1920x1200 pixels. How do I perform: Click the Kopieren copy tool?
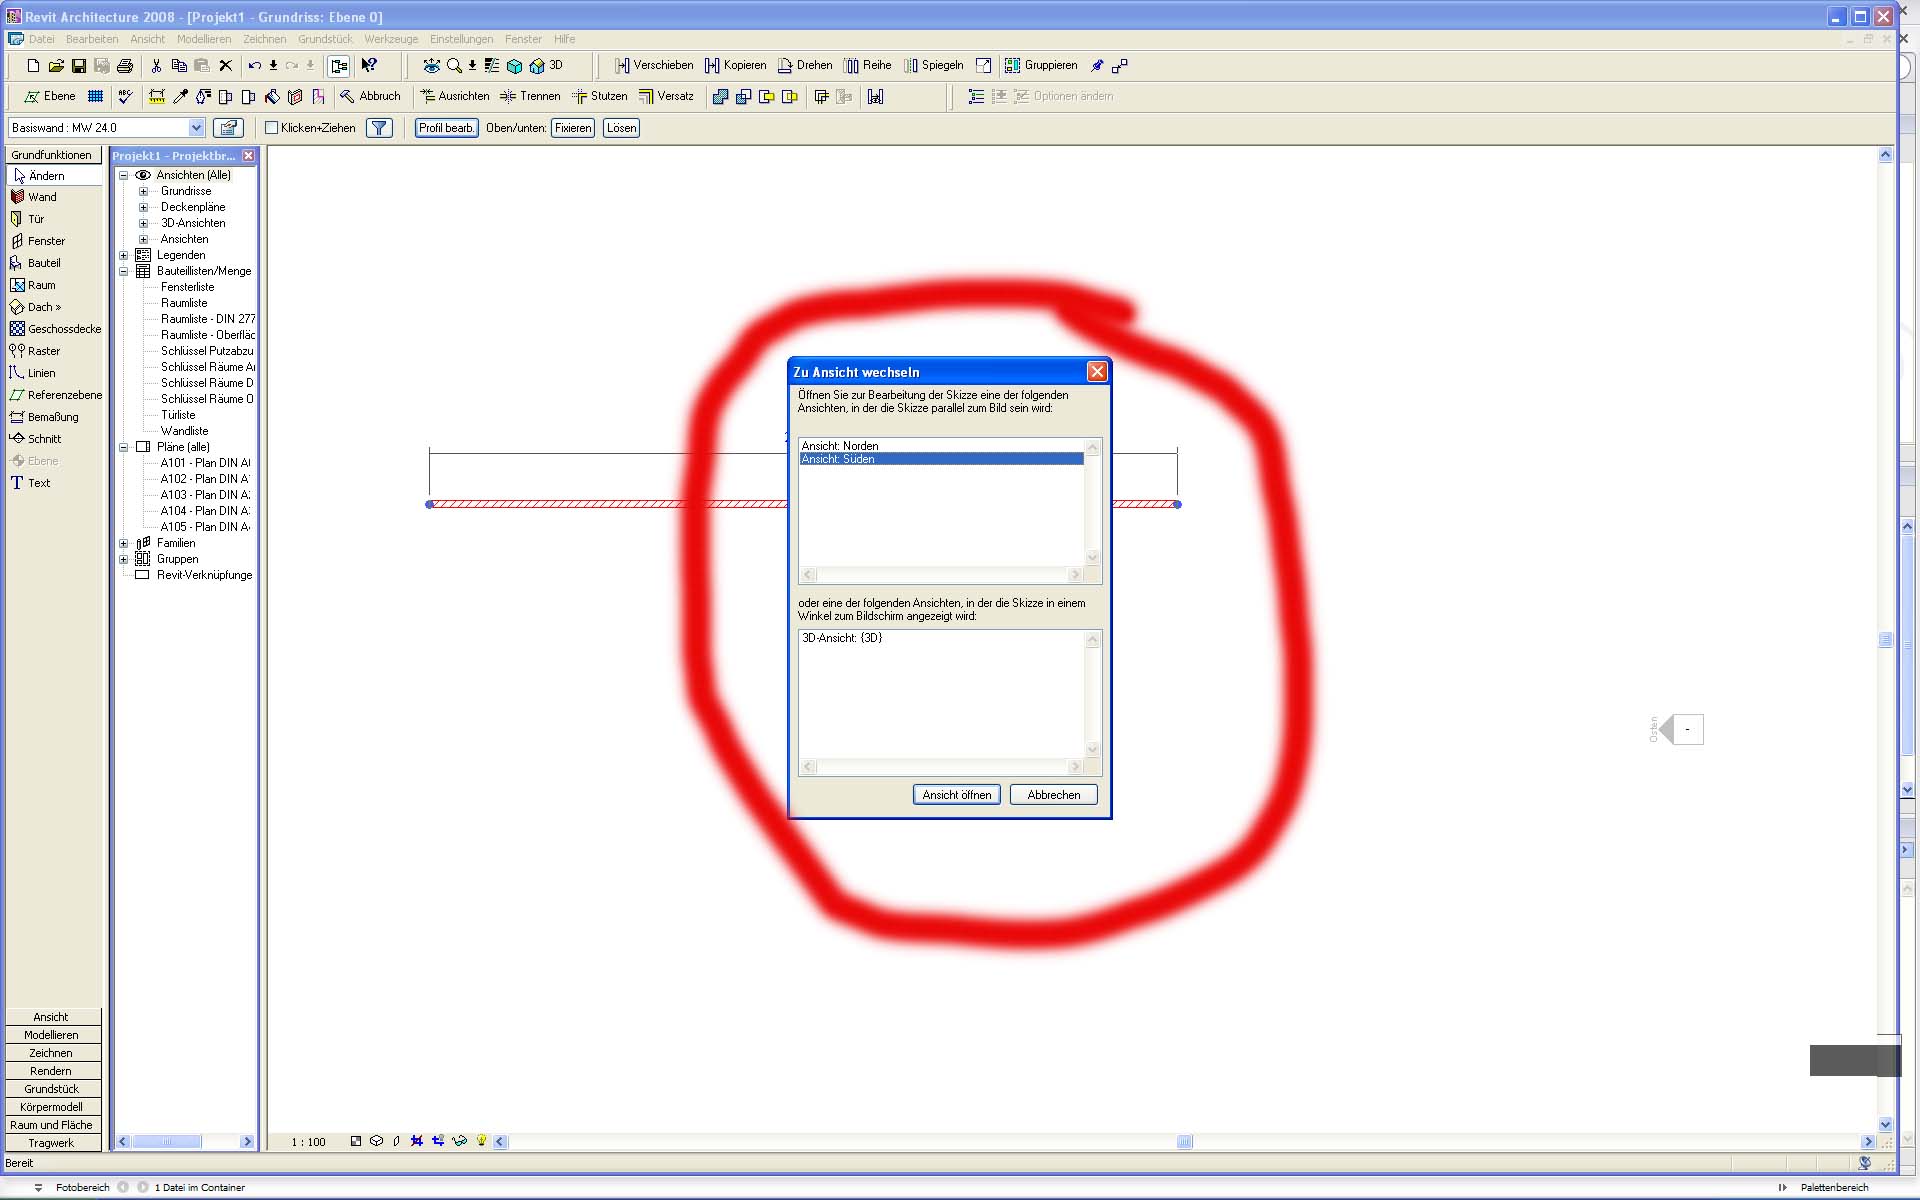tap(736, 66)
